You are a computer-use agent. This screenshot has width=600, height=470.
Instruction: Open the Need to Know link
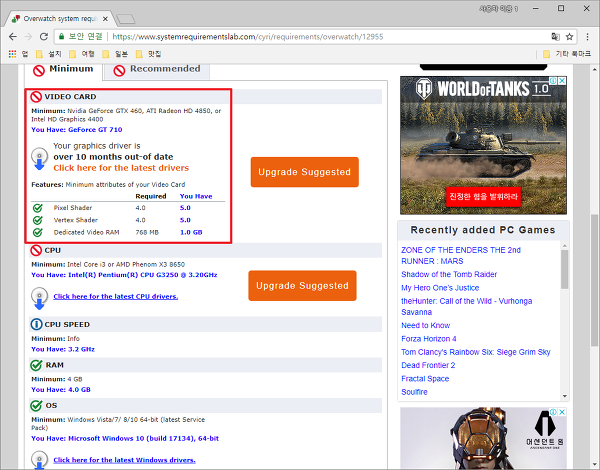426,325
